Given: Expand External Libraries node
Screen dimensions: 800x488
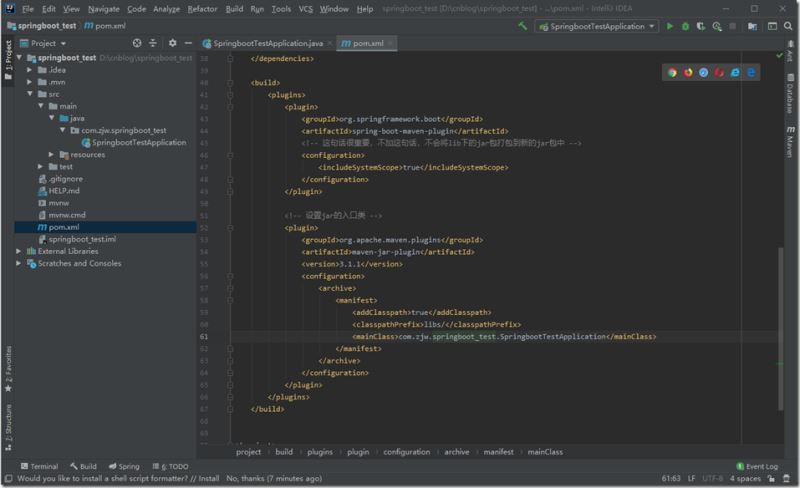Looking at the screenshot, I should [19, 251].
